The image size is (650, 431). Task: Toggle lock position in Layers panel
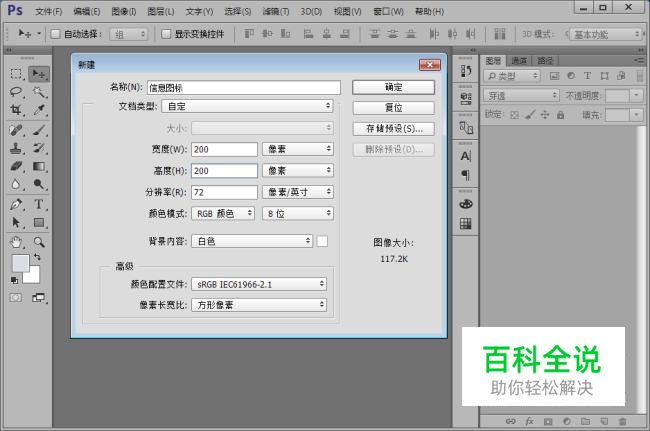(545, 115)
